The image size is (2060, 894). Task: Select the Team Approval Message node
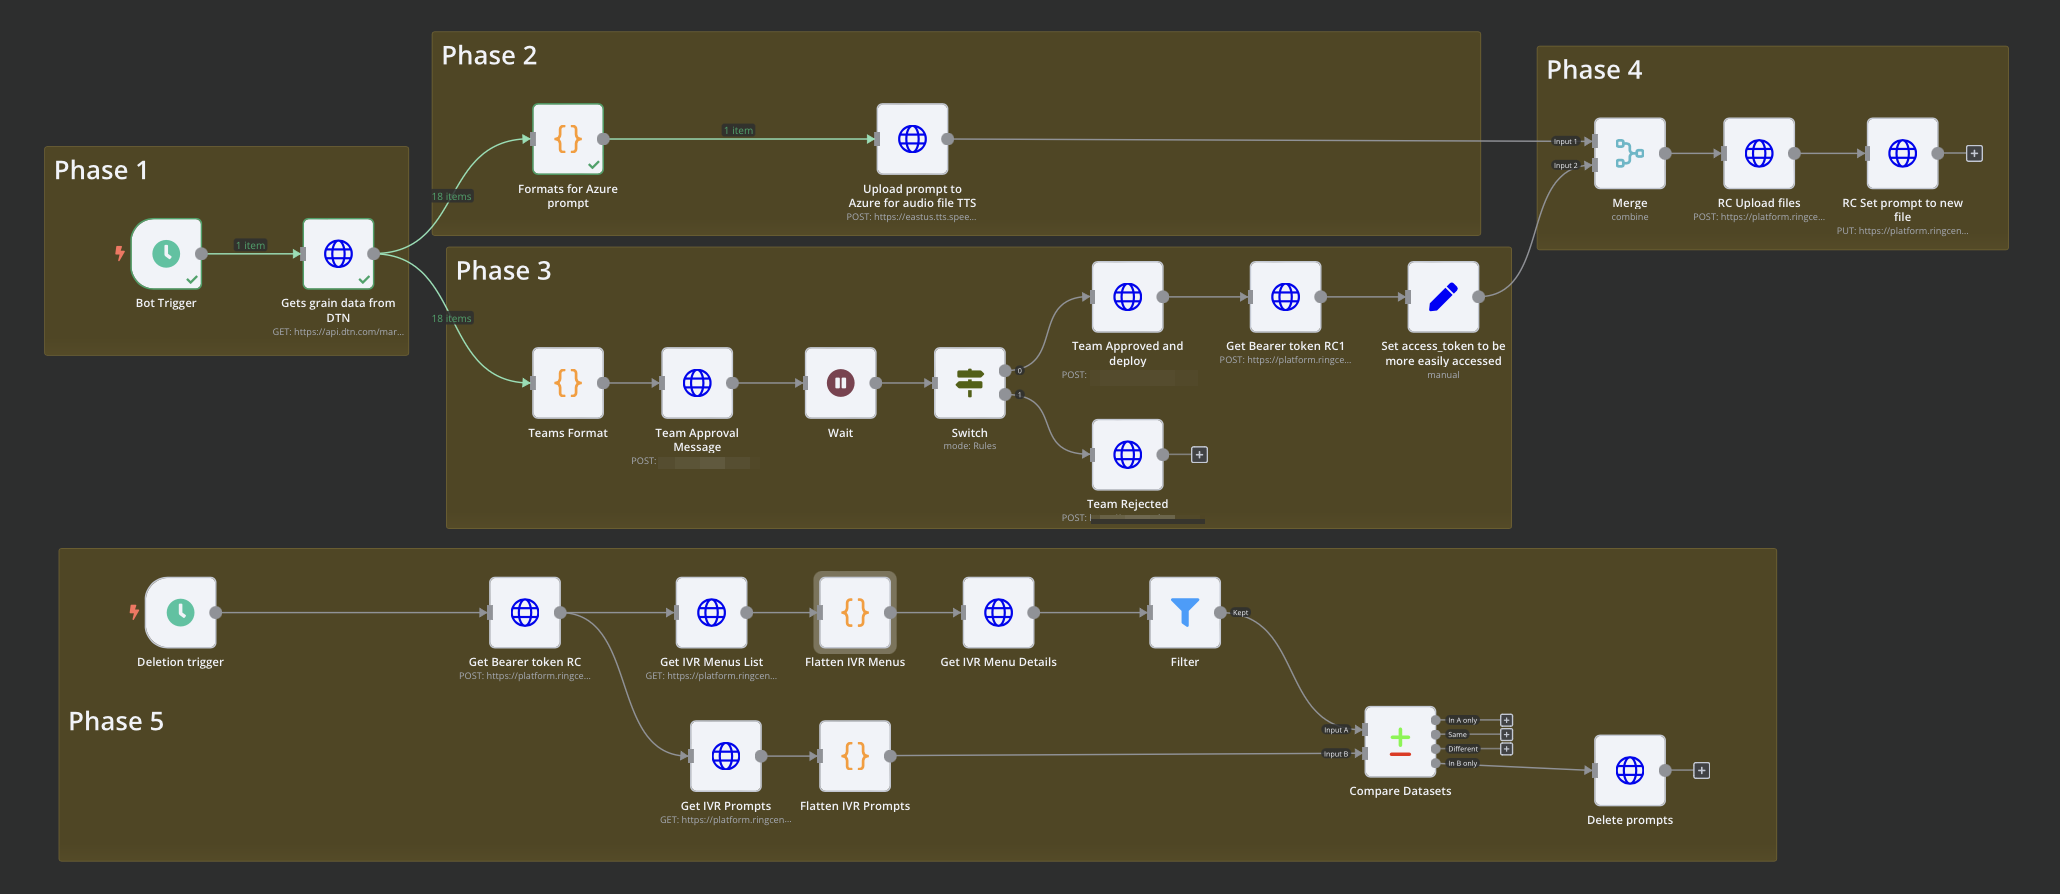pos(697,383)
